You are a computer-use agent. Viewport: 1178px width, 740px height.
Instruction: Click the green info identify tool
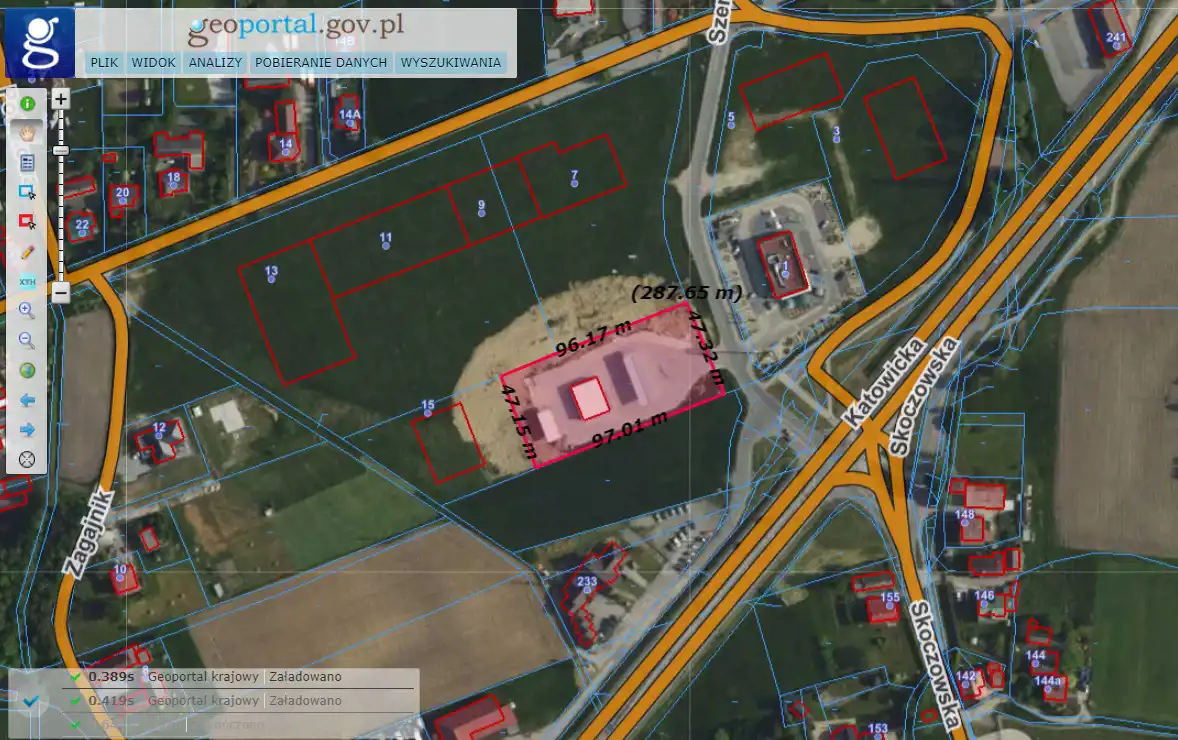click(x=27, y=103)
